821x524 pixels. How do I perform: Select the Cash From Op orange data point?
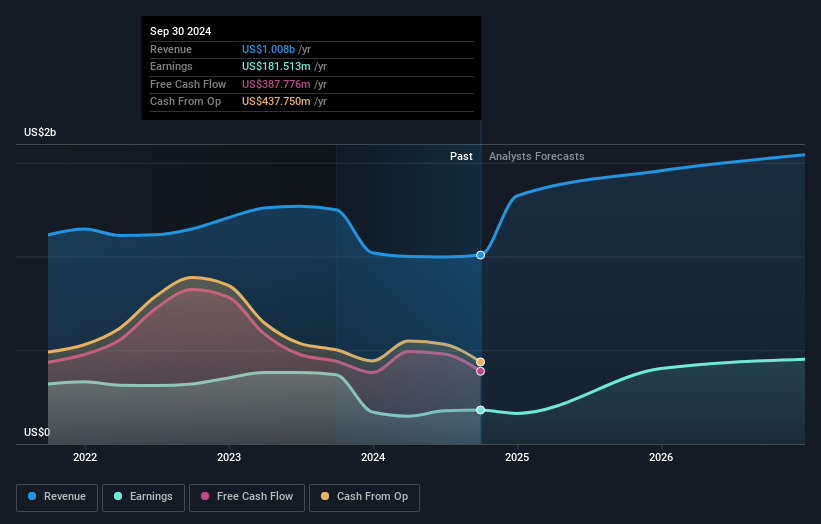[x=481, y=362]
